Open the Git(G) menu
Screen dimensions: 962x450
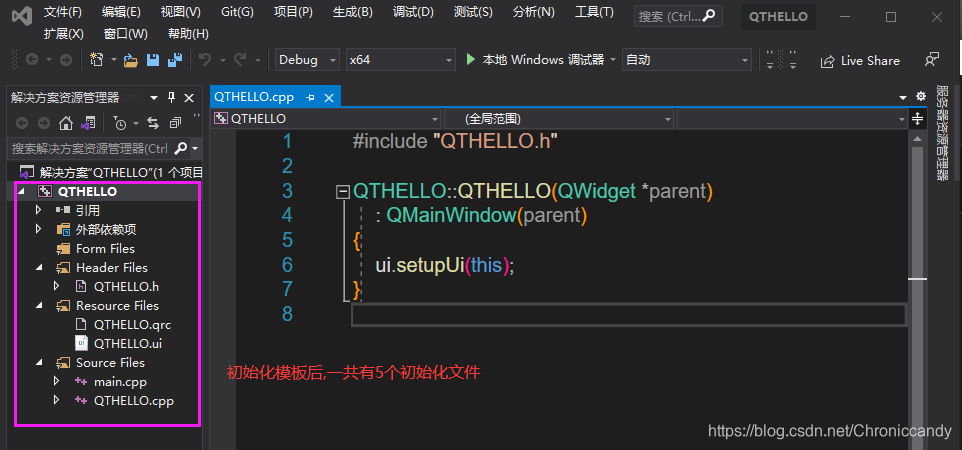coord(237,12)
